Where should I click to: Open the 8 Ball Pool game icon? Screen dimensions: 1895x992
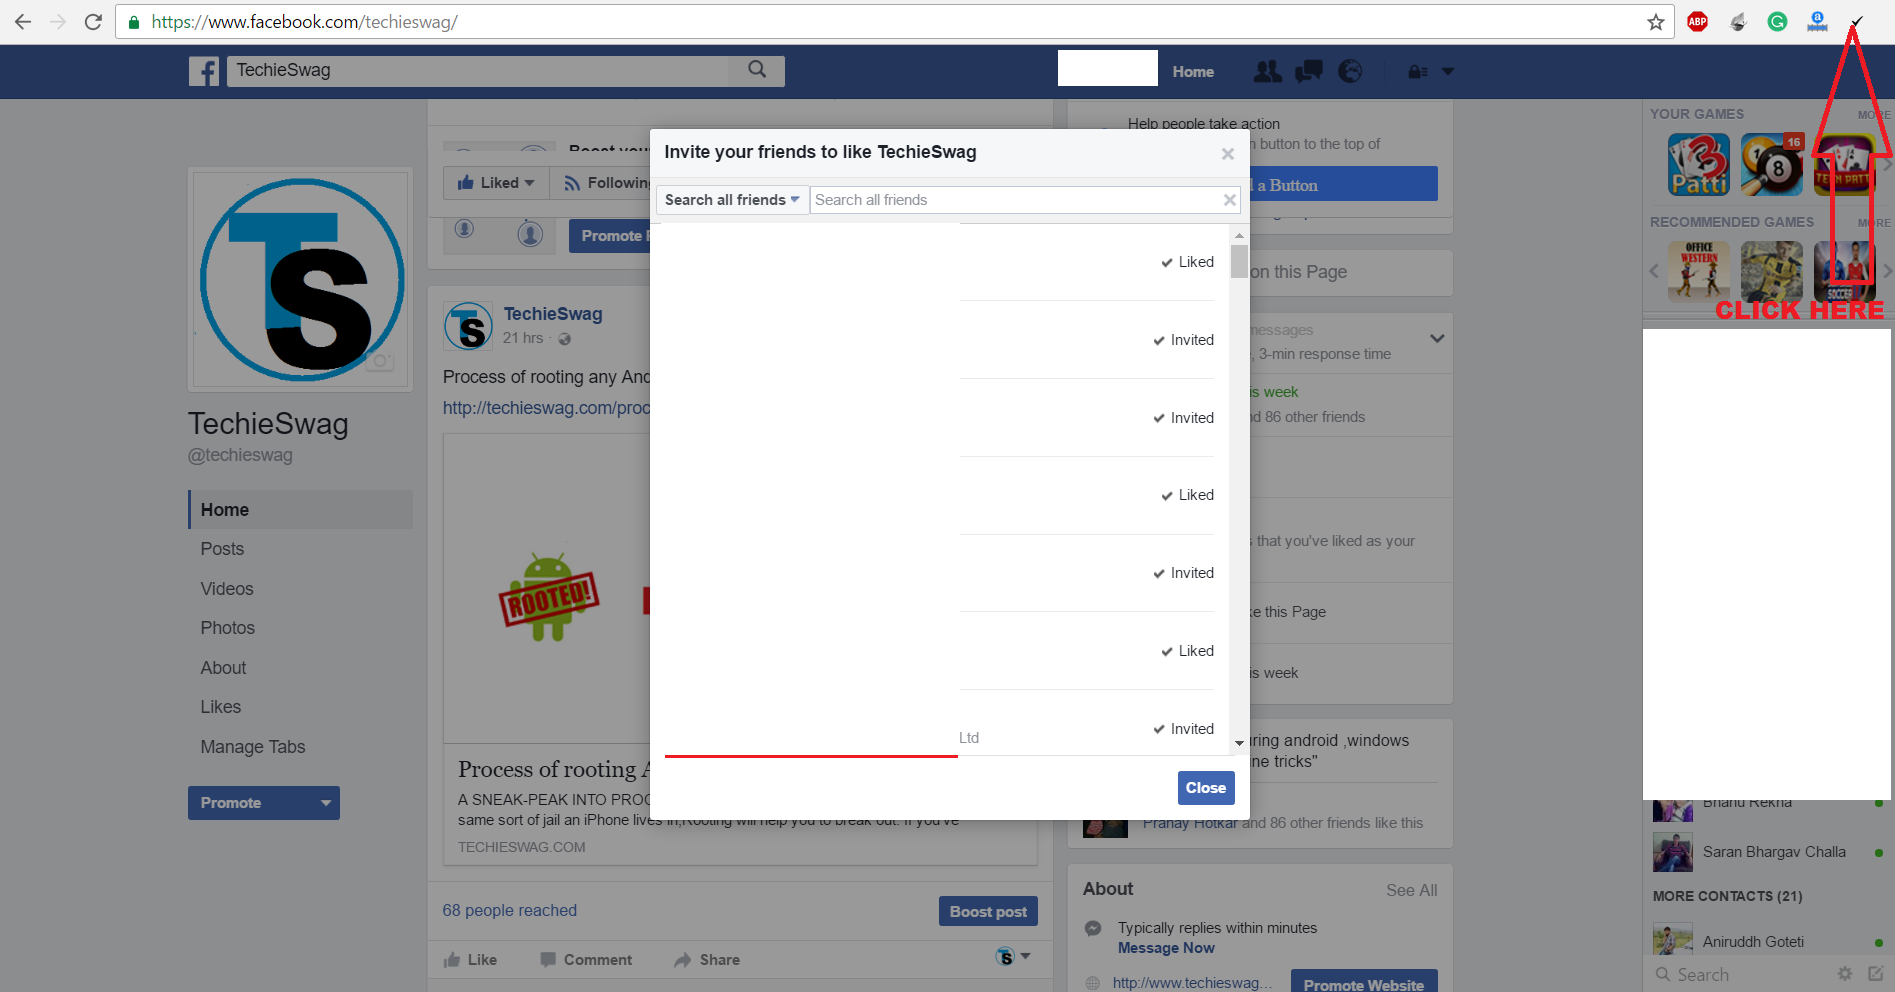pyautogui.click(x=1772, y=164)
